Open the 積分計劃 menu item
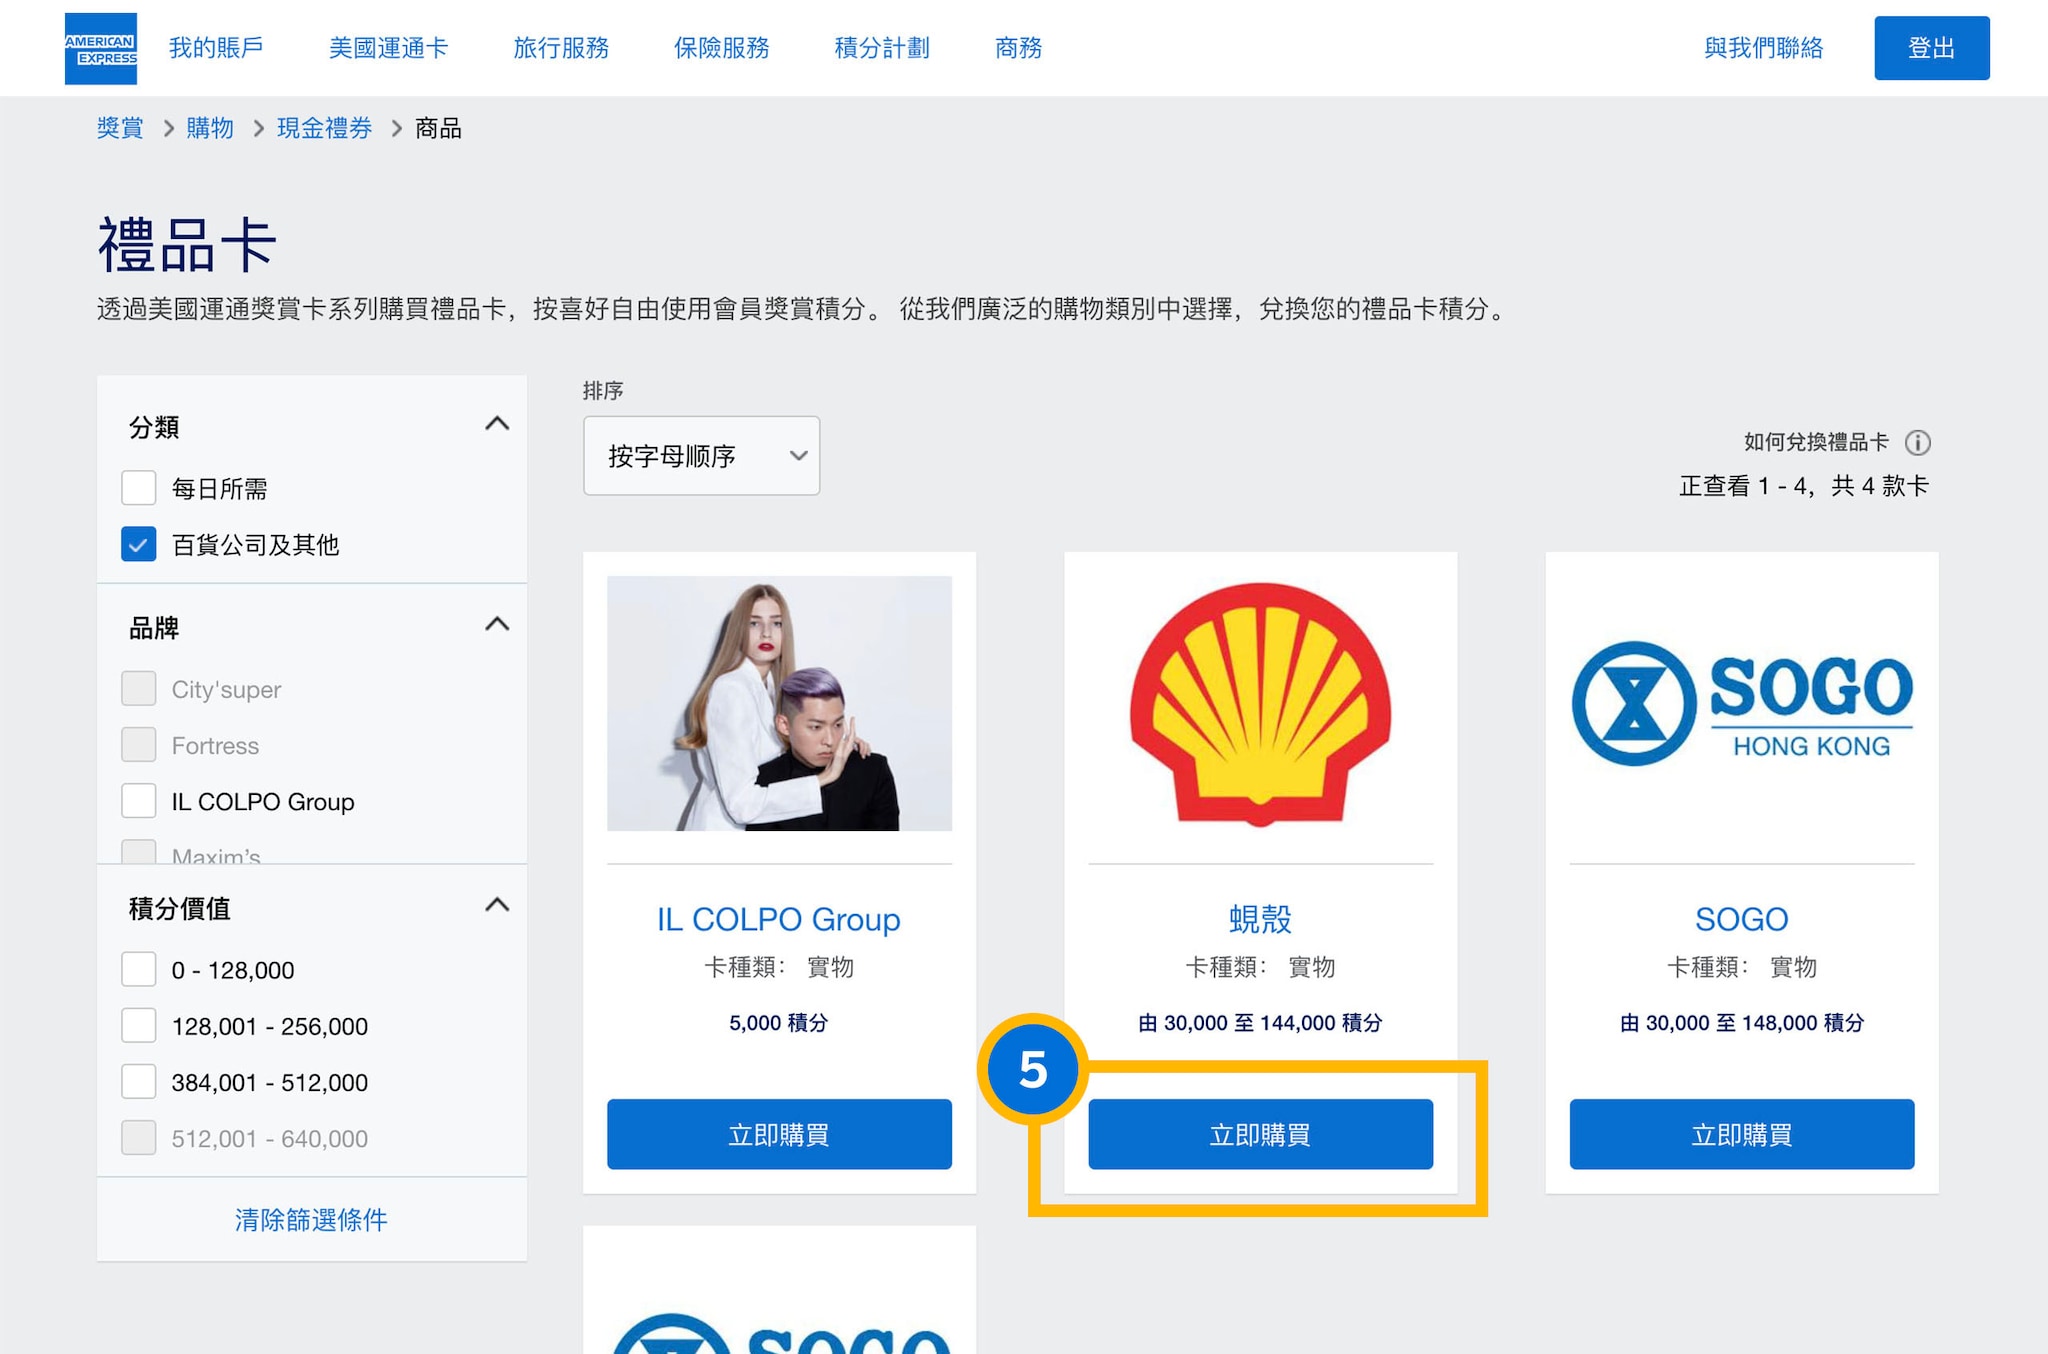Viewport: 2048px width, 1354px height. click(x=881, y=48)
